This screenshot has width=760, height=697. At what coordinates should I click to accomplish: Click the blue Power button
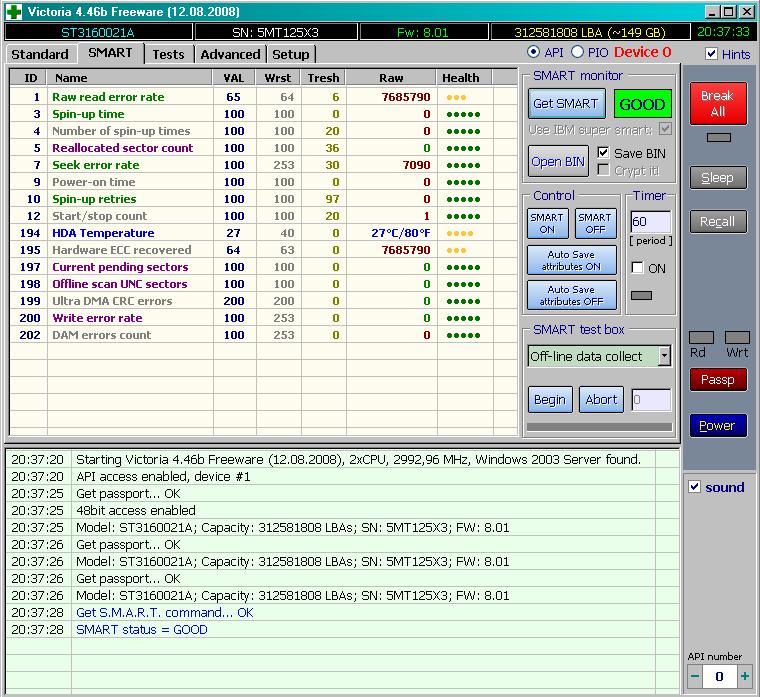(718, 425)
